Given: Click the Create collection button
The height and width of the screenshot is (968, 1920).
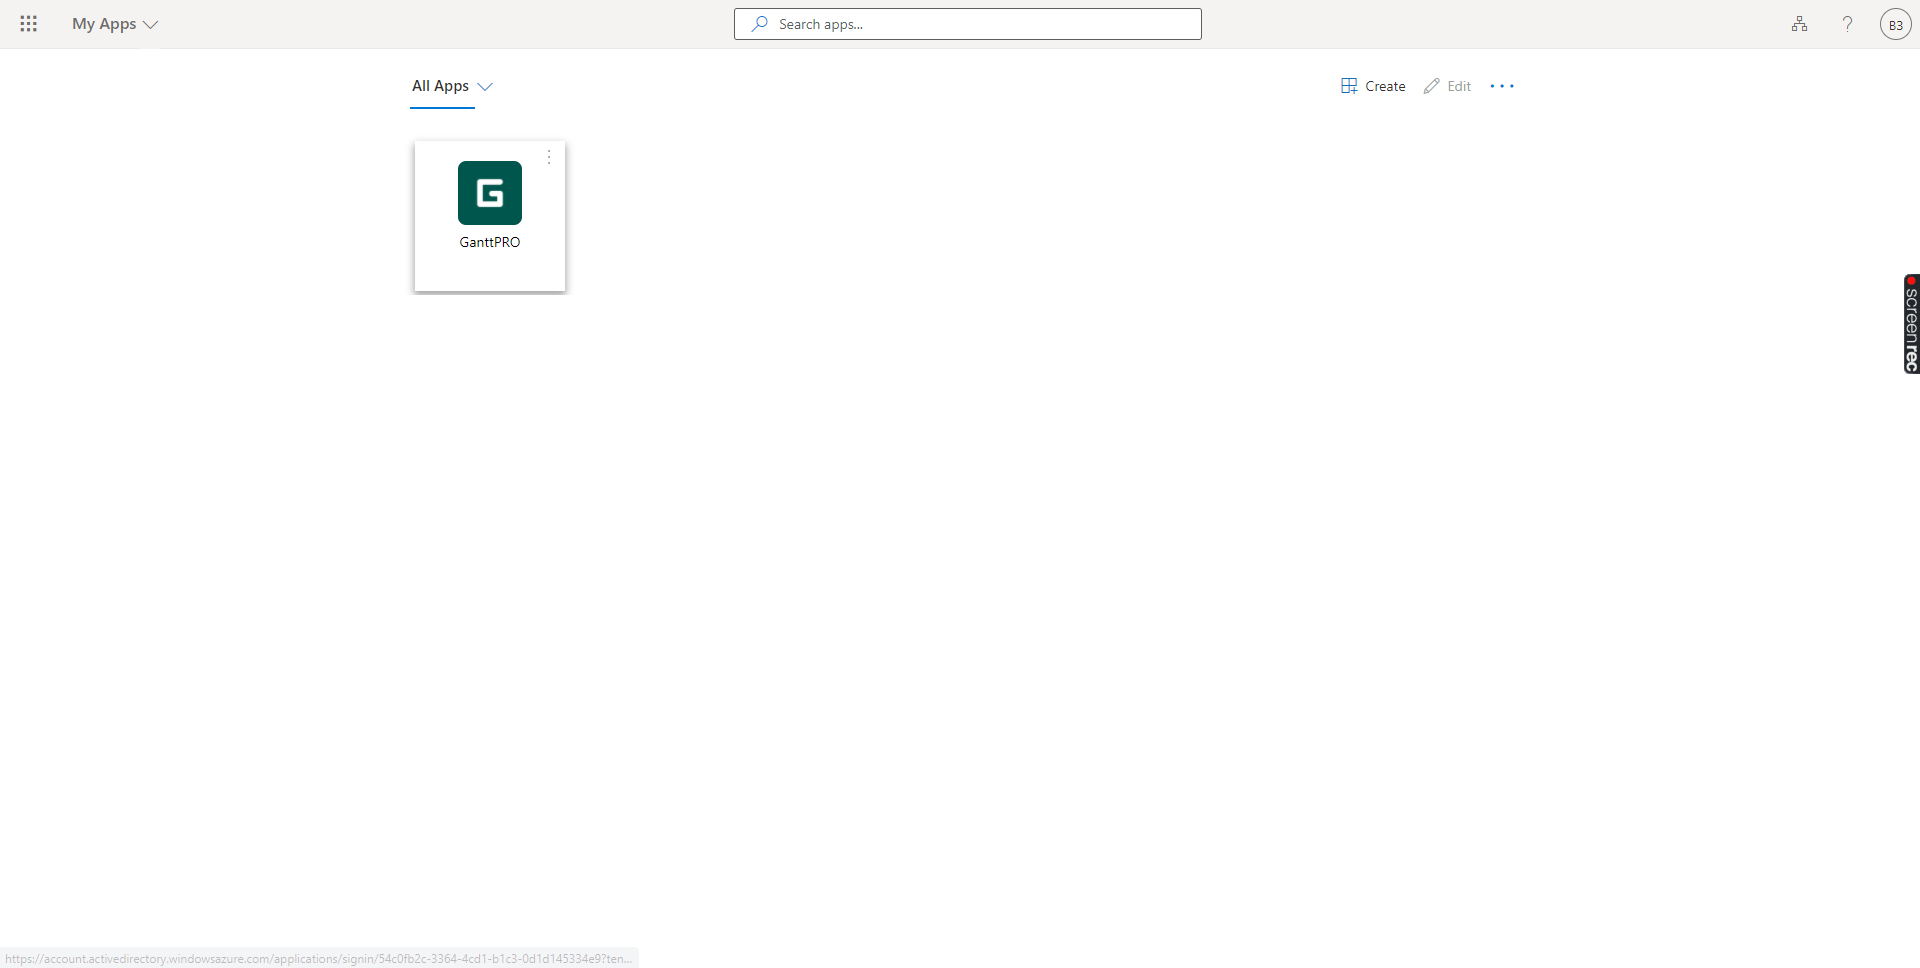Looking at the screenshot, I should 1373,86.
